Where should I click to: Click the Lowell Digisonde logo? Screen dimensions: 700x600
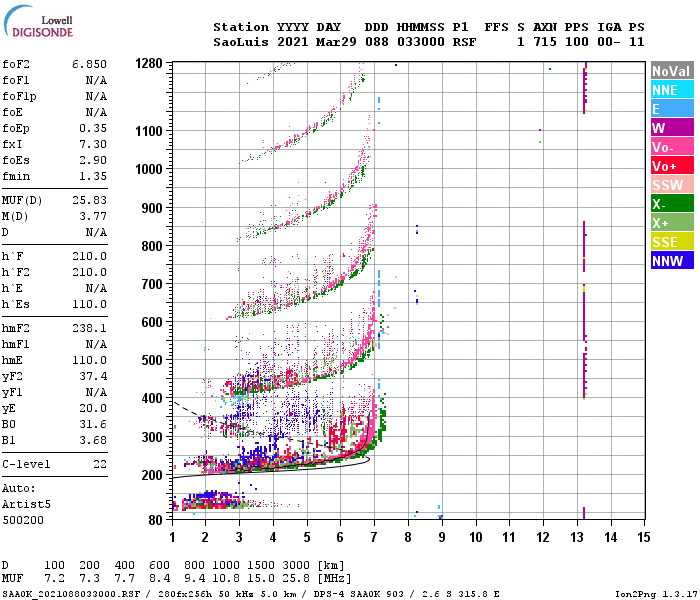pos(38,22)
